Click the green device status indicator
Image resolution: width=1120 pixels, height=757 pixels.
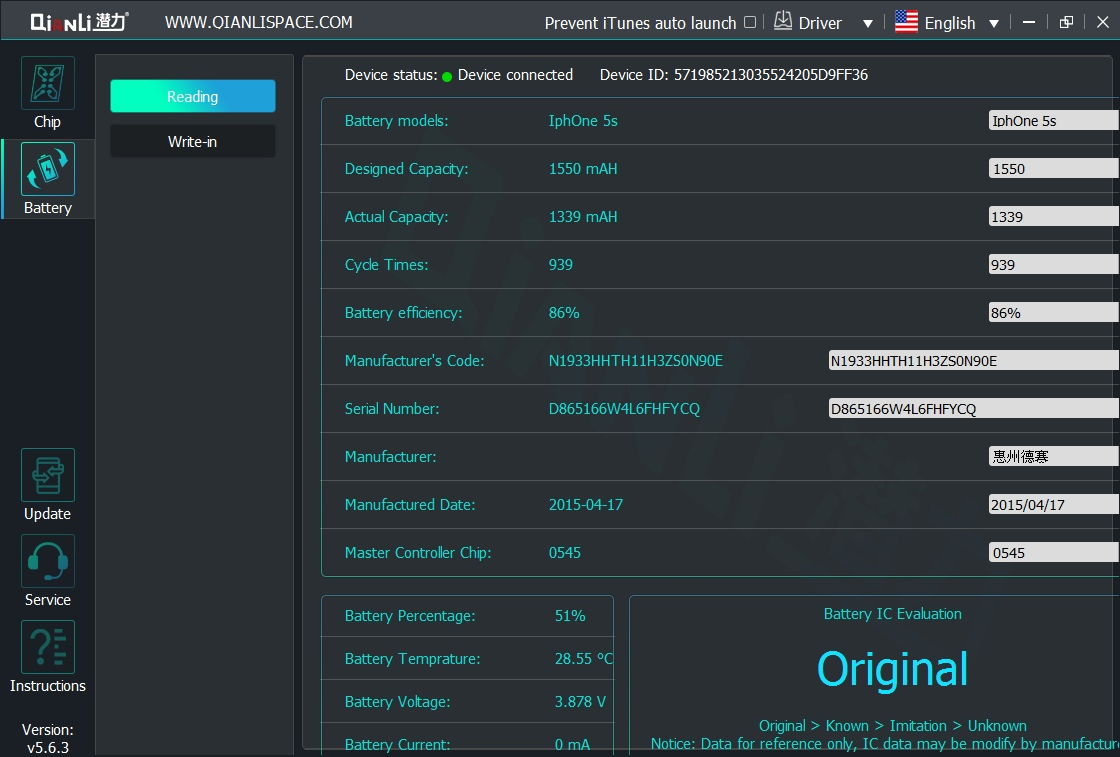tap(447, 76)
